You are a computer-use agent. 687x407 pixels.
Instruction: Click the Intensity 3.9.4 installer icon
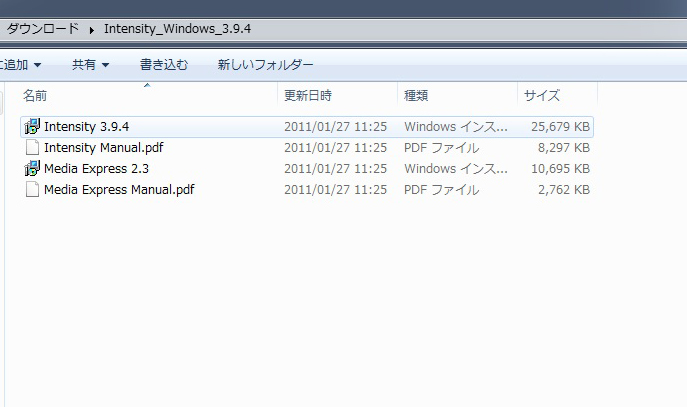pyautogui.click(x=32, y=126)
